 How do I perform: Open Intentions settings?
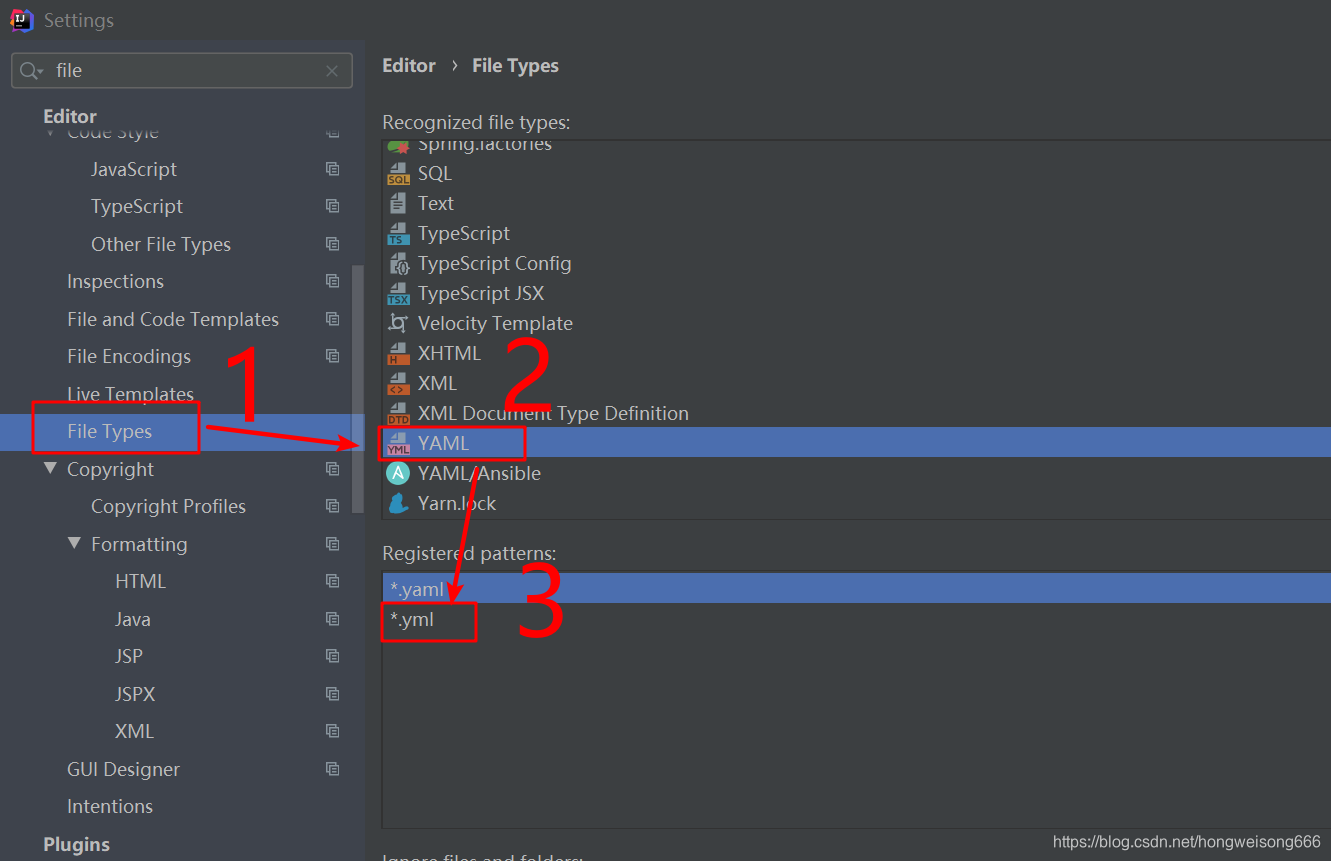tap(110, 807)
